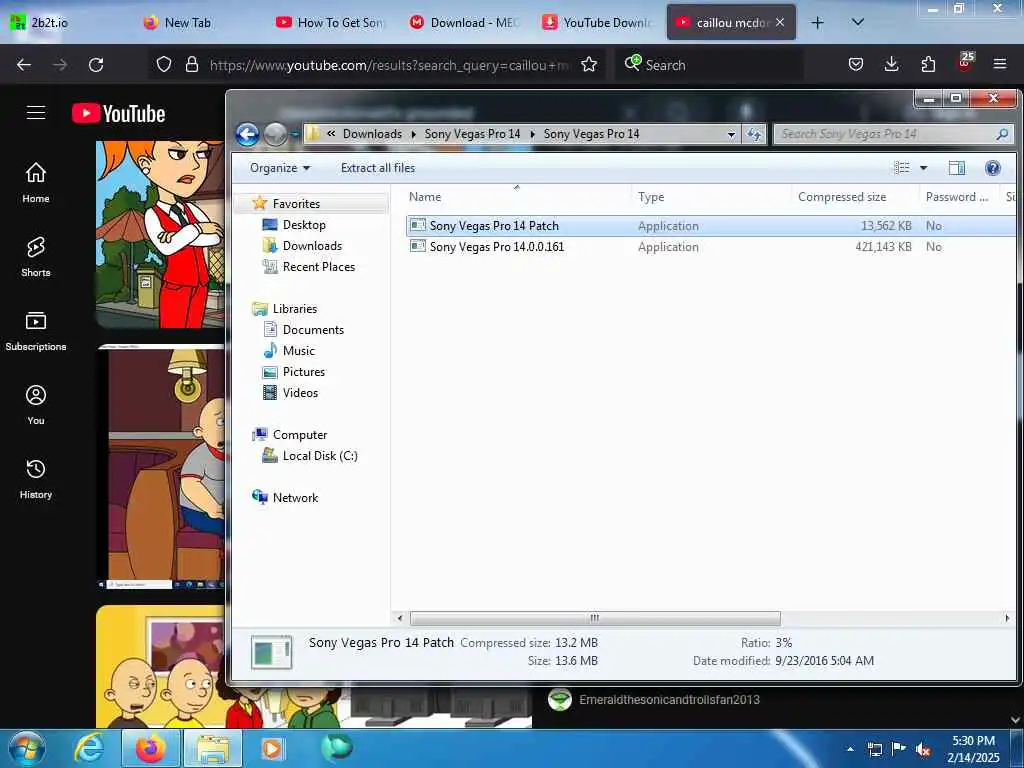This screenshot has height=768, width=1024.
Task: Open the Emeraldthesonicandtrollsfan2013 channel
Action: pyautogui.click(x=669, y=699)
